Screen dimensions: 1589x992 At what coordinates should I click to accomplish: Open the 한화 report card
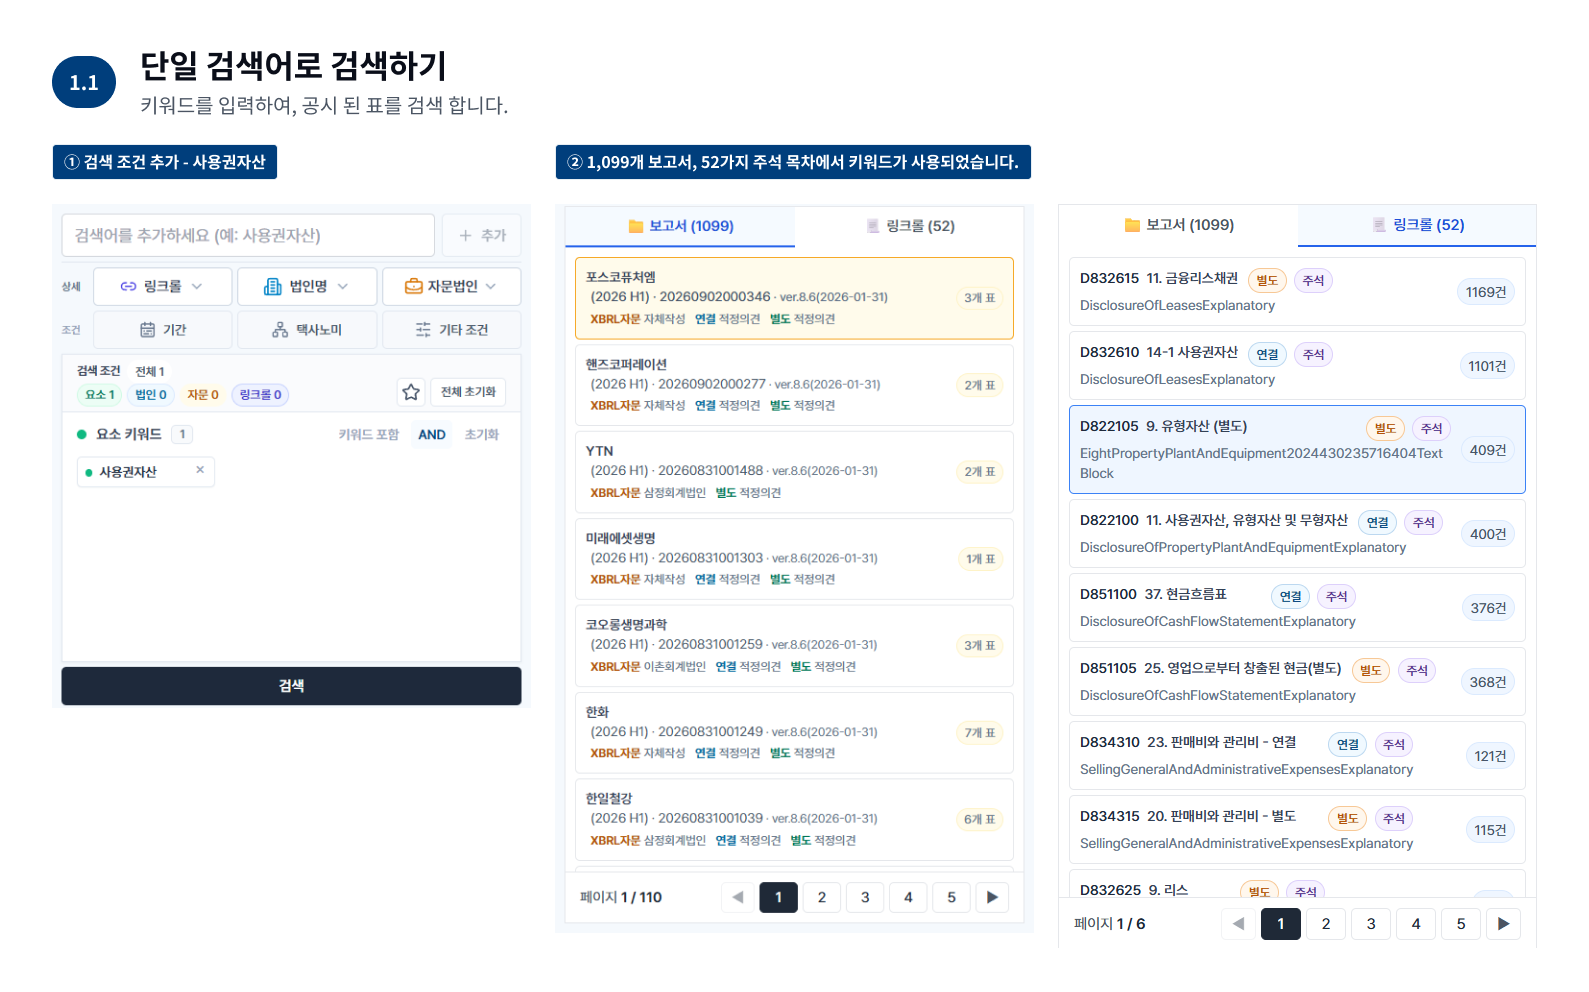coord(794,732)
